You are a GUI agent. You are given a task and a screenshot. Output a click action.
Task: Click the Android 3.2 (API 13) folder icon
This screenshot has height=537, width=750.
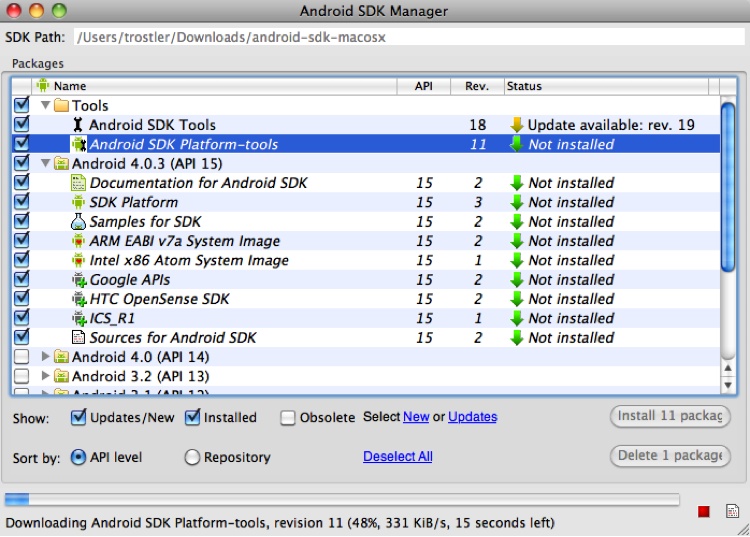pyautogui.click(x=61, y=376)
